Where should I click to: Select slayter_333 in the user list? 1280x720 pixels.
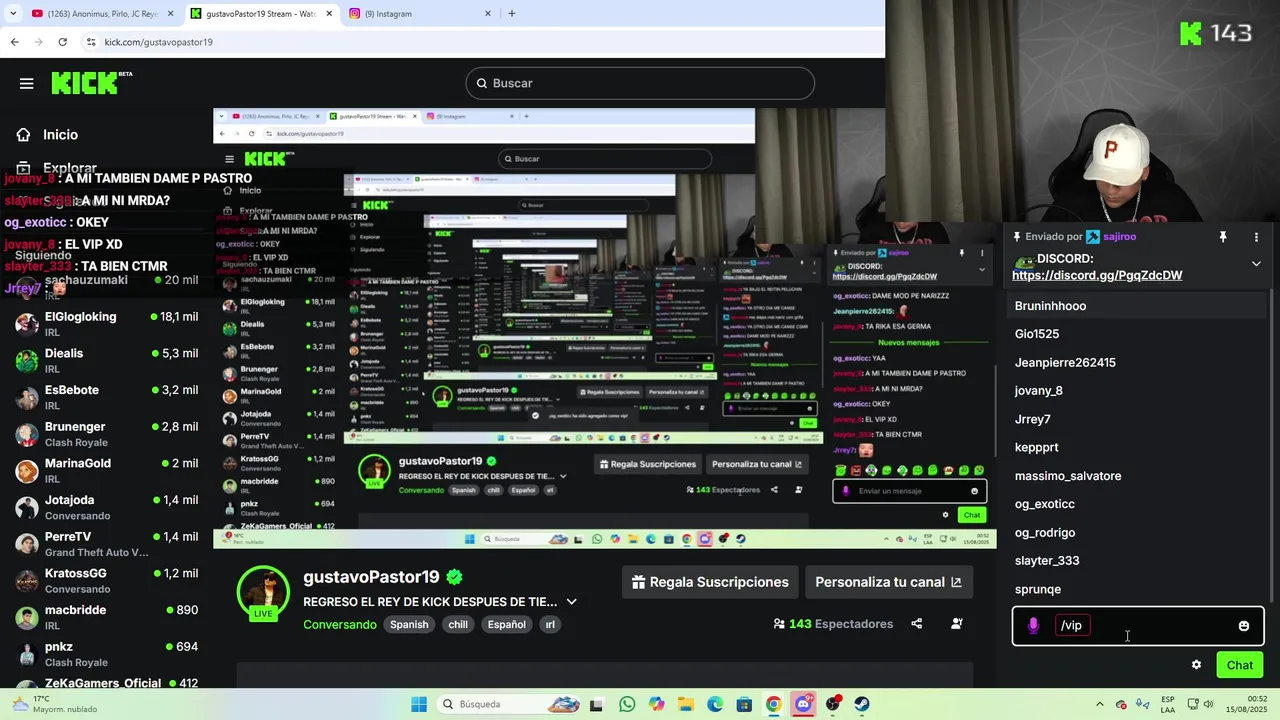point(1047,561)
